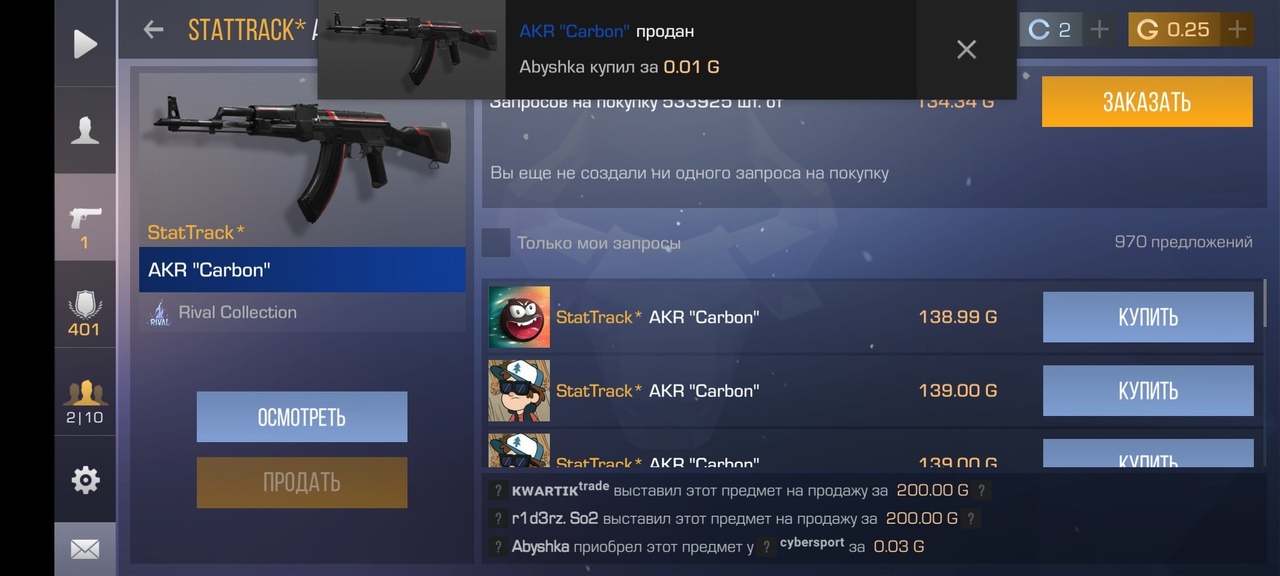This screenshot has height=576, width=1280.
Task: Add silver coins with the plus icon
Action: (1099, 29)
